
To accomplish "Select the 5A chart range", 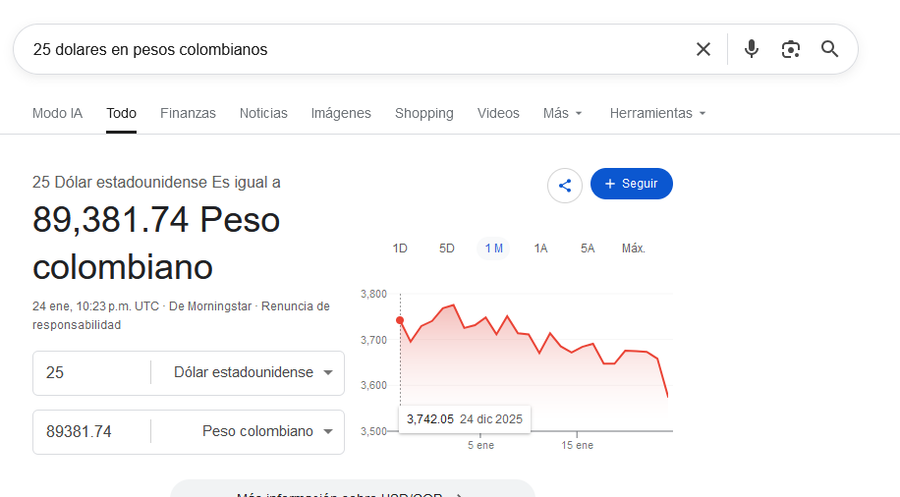I will click(588, 248).
